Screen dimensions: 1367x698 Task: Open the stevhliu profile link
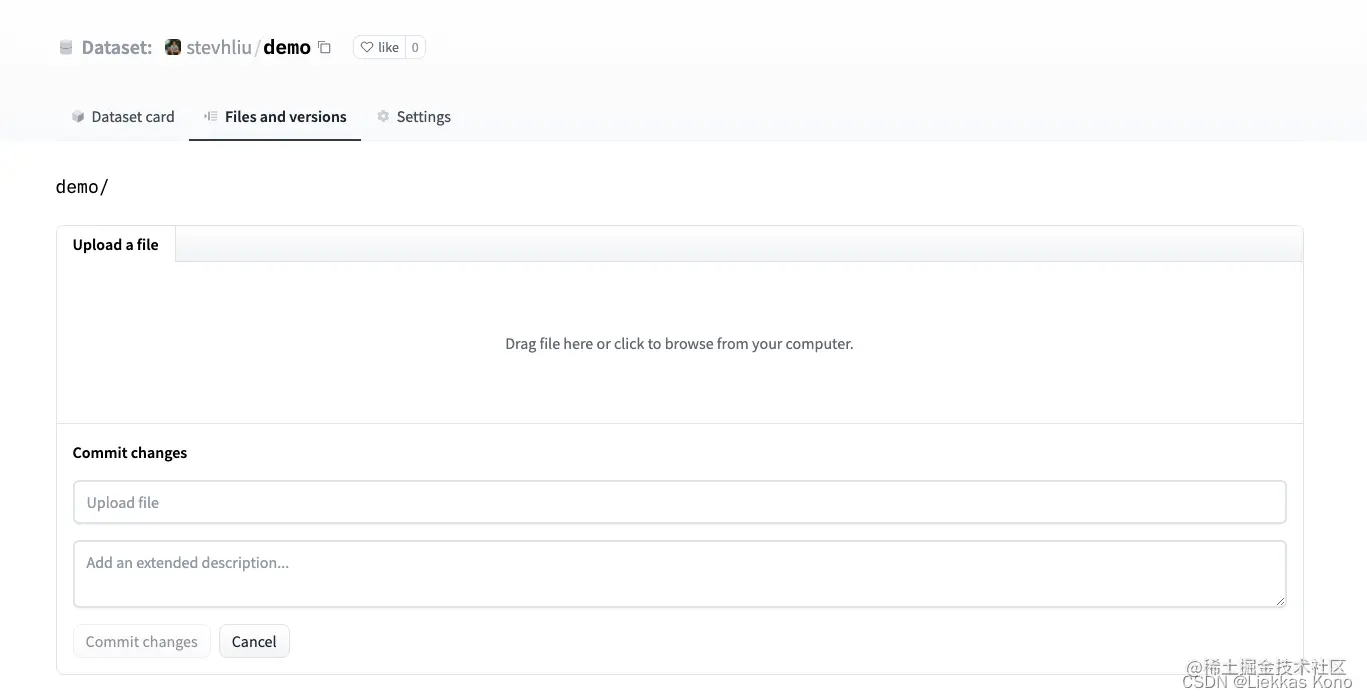(x=219, y=47)
